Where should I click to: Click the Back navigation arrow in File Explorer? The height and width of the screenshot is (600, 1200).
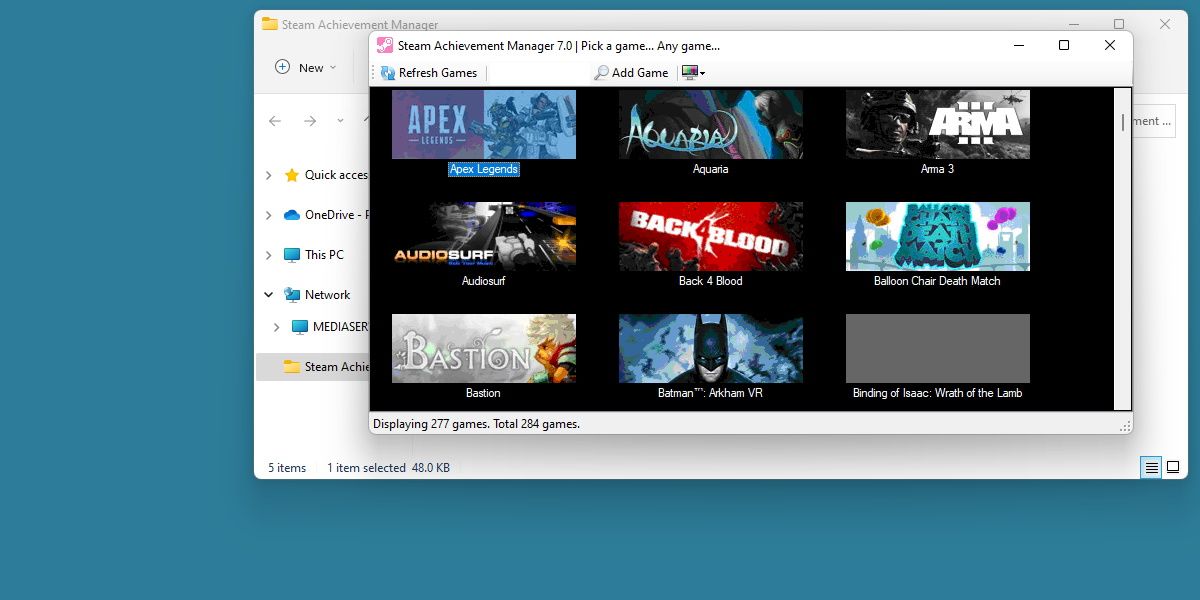[x=275, y=120]
